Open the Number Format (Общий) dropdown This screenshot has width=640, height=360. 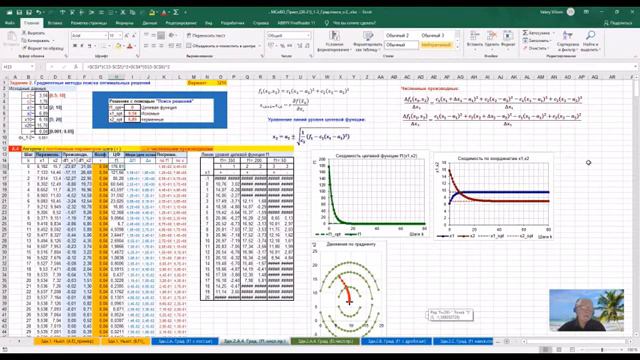pos(308,36)
